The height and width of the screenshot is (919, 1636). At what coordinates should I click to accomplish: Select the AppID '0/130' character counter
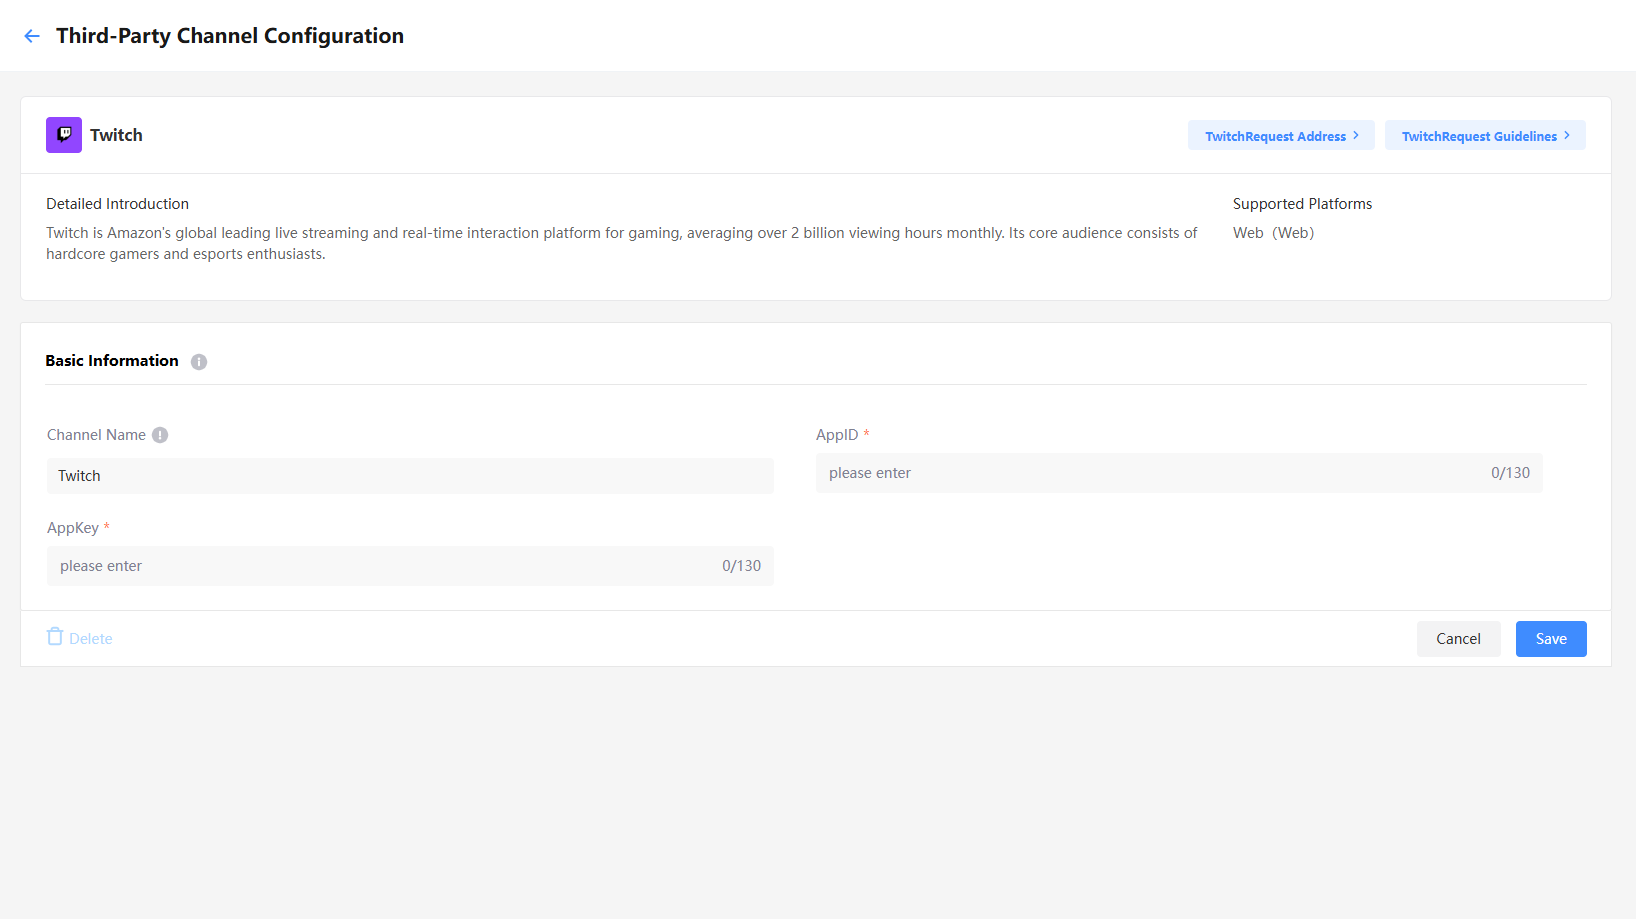pyautogui.click(x=1510, y=473)
